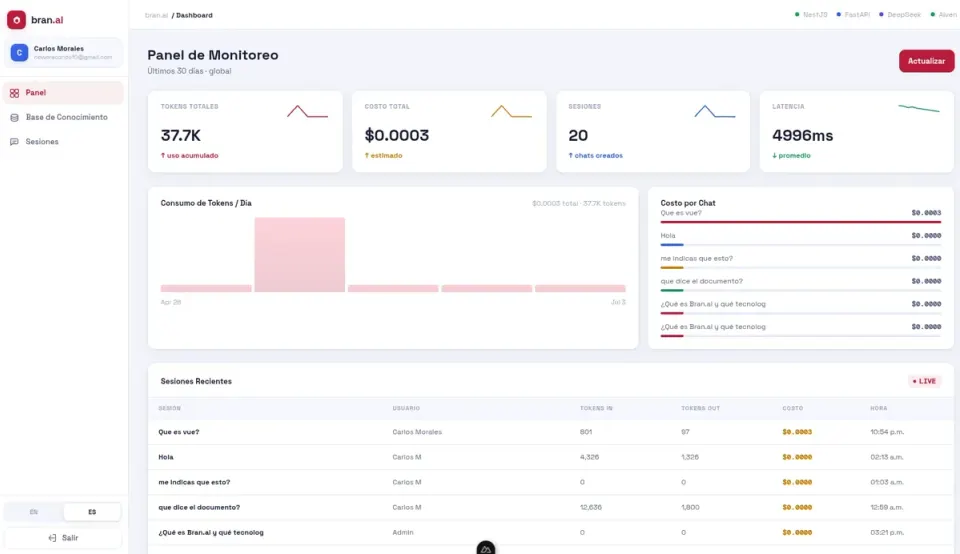Image resolution: width=960 pixels, height=554 pixels.
Task: Click 'Hola' session row in table
Action: pyautogui.click(x=550, y=457)
